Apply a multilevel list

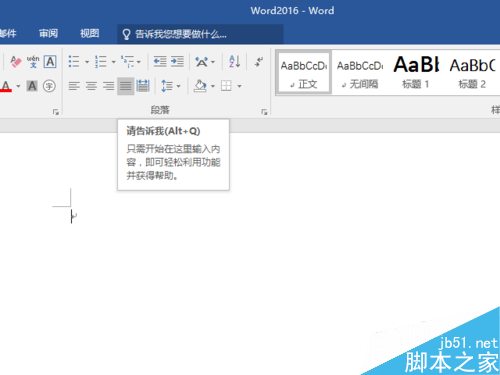click(x=127, y=62)
